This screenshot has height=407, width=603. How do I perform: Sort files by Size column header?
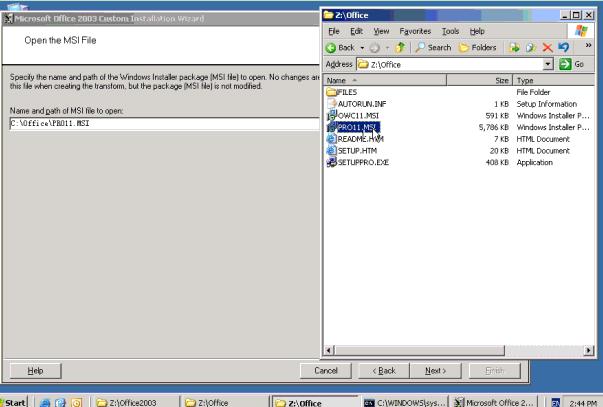click(480, 80)
